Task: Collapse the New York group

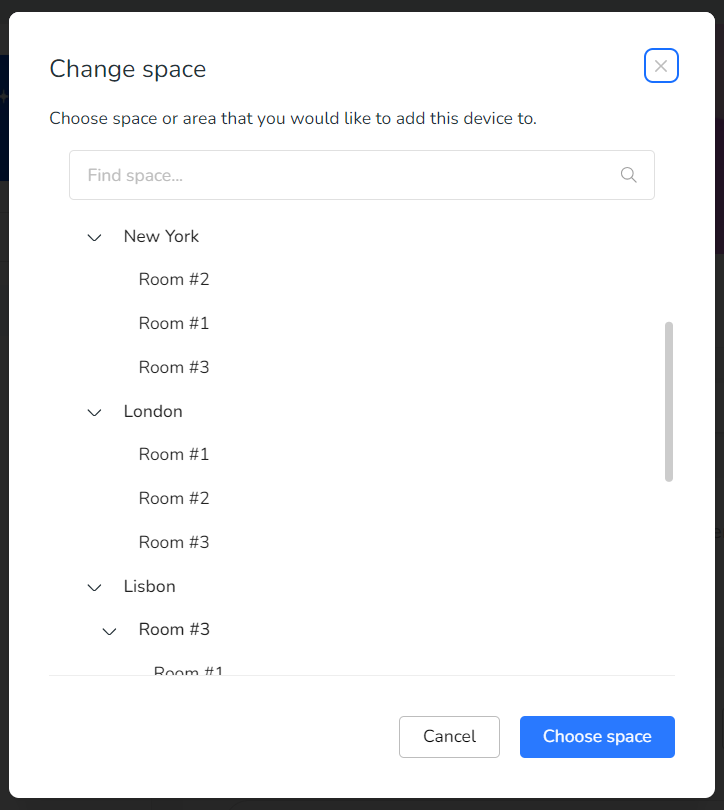Action: [x=95, y=237]
